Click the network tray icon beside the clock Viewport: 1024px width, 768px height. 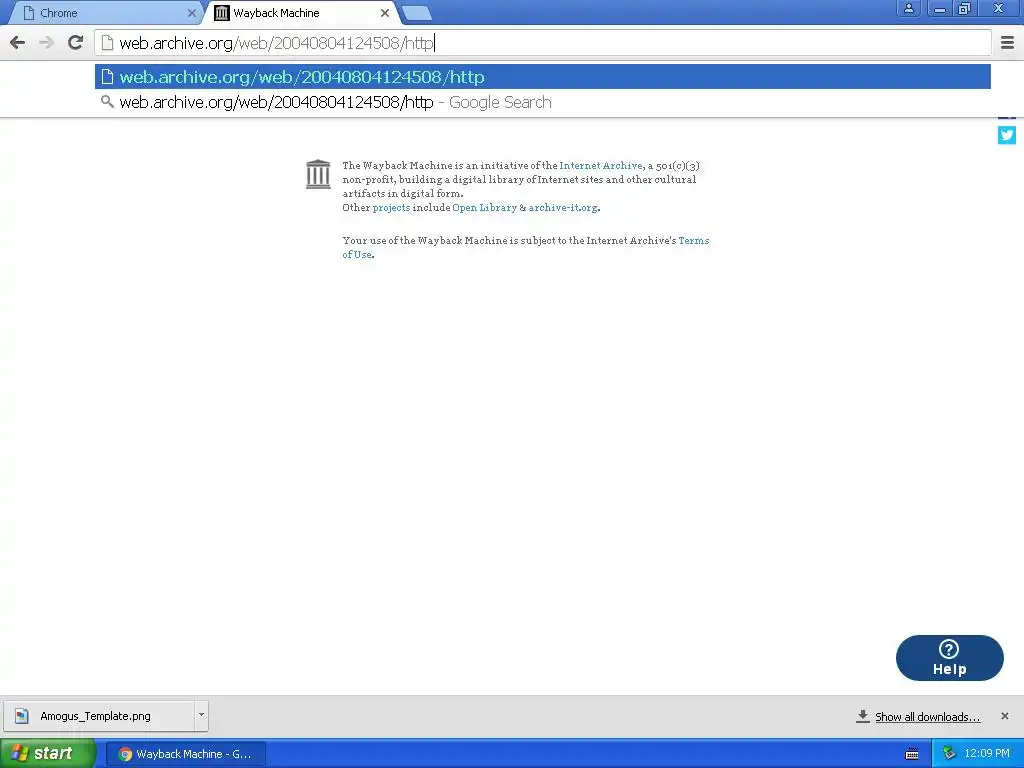click(949, 754)
